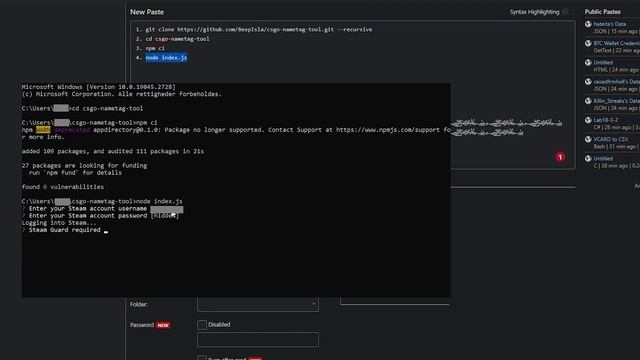Open the Lab18-3-2 public paste
This screenshot has width=640, height=360.
point(606,120)
